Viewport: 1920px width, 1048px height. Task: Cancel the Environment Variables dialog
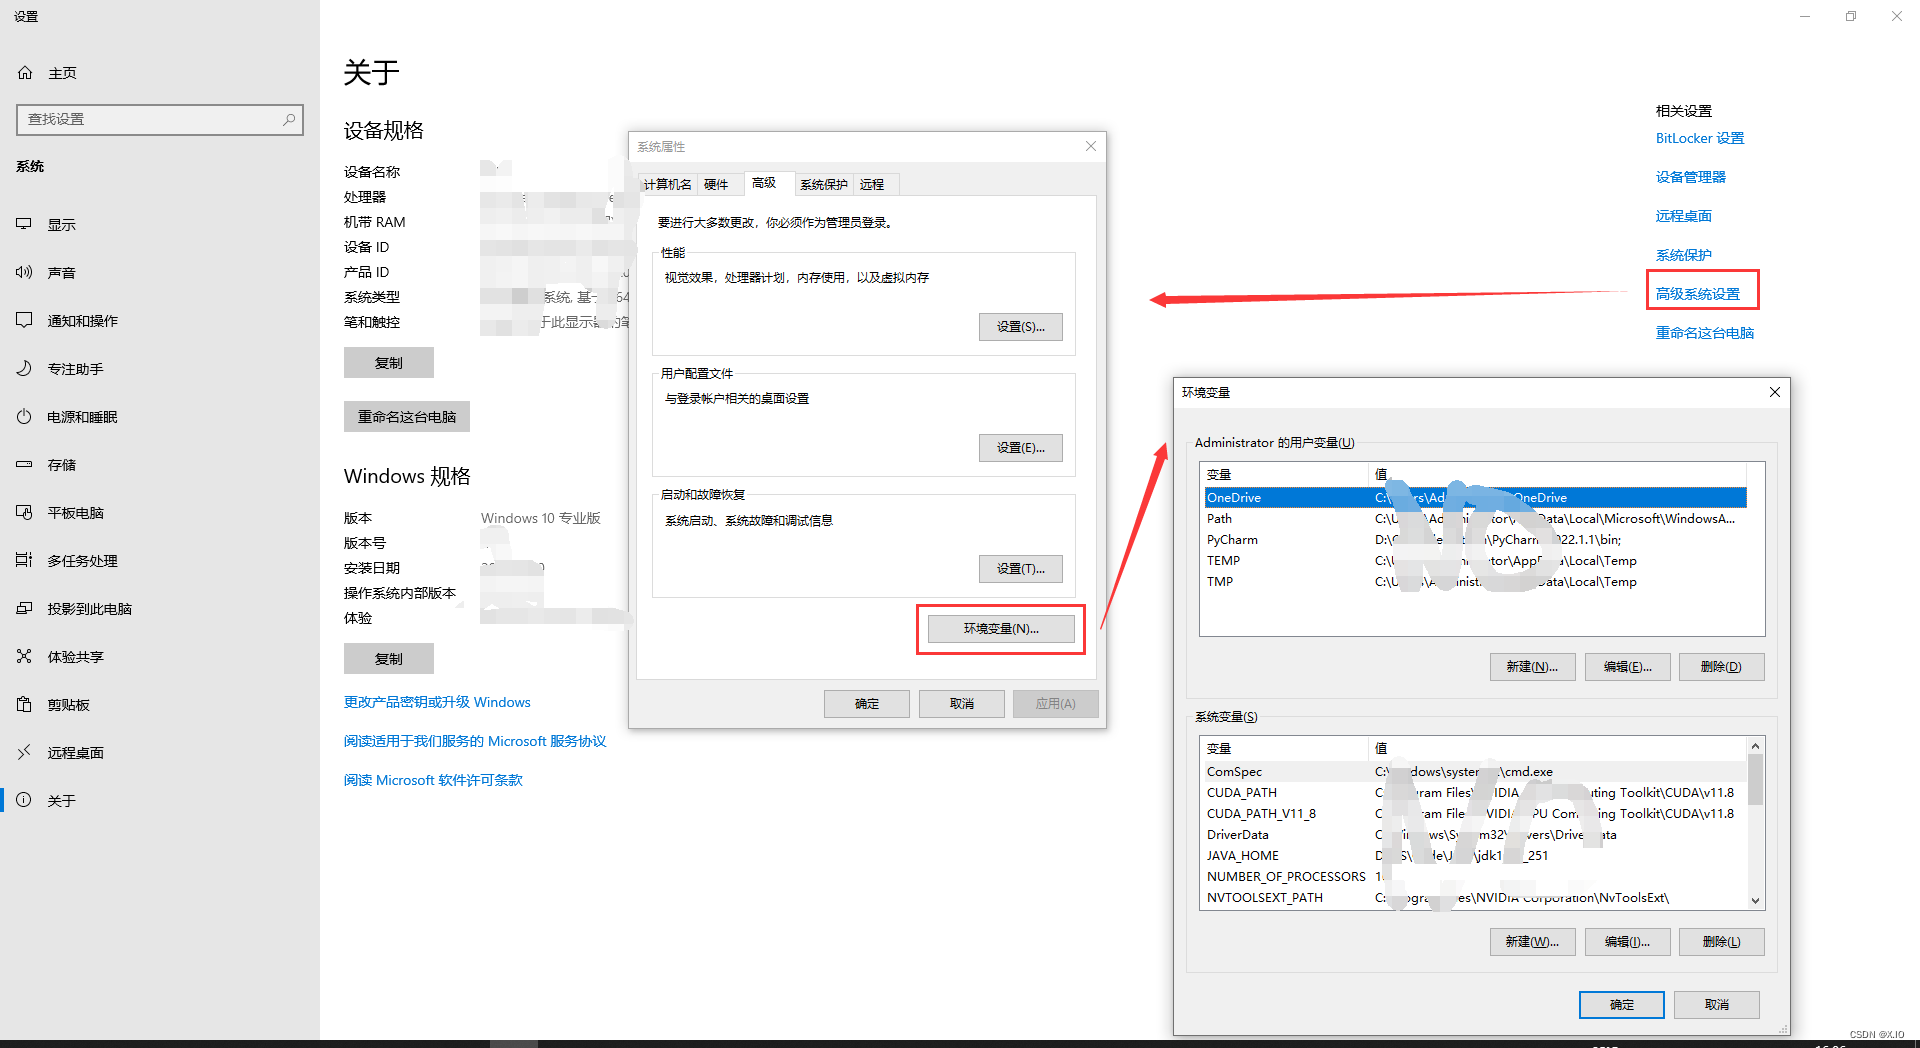[x=1717, y=1005]
